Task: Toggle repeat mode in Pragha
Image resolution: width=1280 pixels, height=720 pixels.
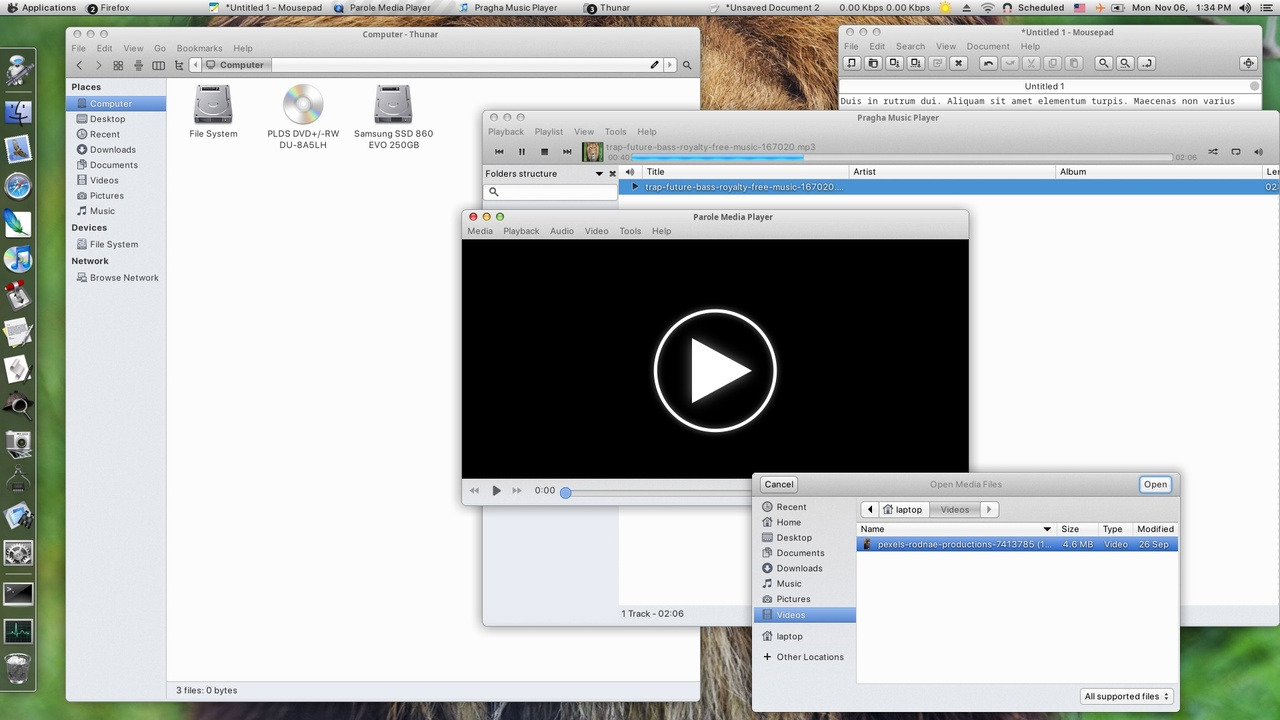Action: pos(1236,152)
